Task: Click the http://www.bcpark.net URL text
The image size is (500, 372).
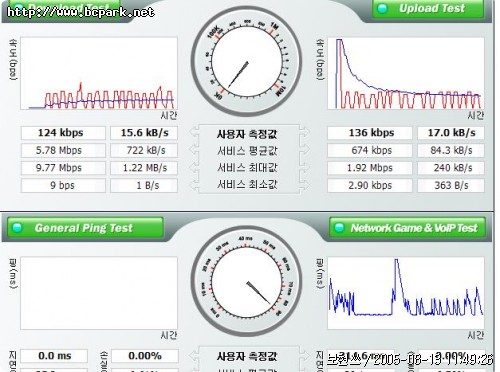Action: [x=80, y=13]
